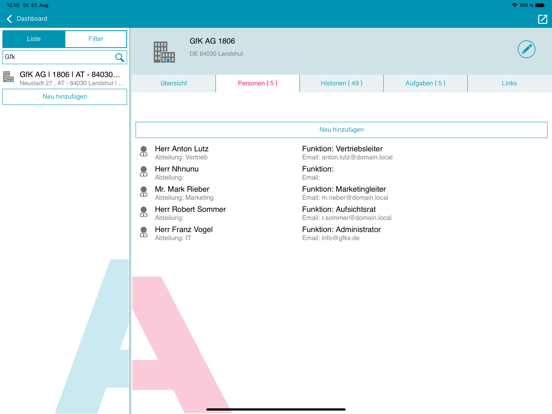Select the GfK AG | 1806 | AT list entry

tap(65, 78)
